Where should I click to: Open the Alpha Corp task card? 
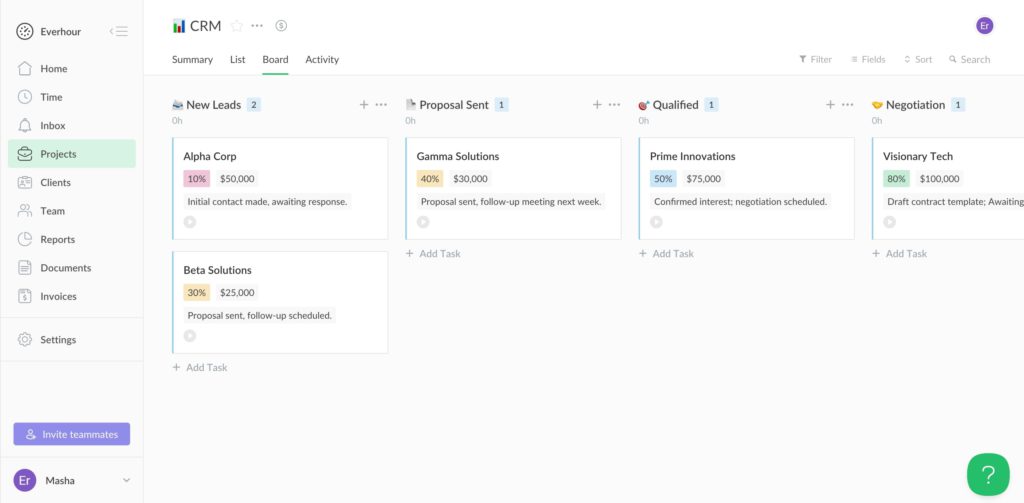[x=280, y=188]
